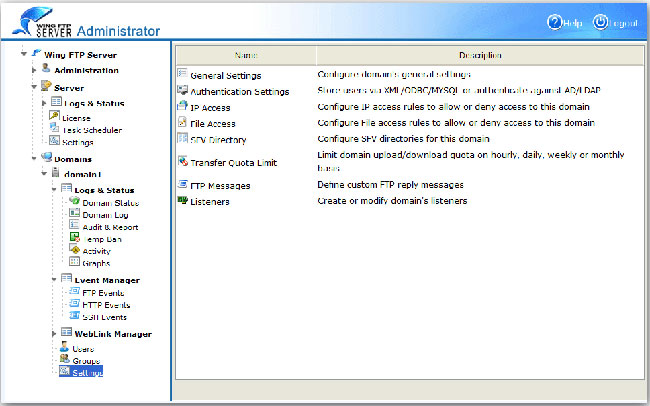
Task: Click the Transfer Quota Limit row icon
Action: pos(182,160)
